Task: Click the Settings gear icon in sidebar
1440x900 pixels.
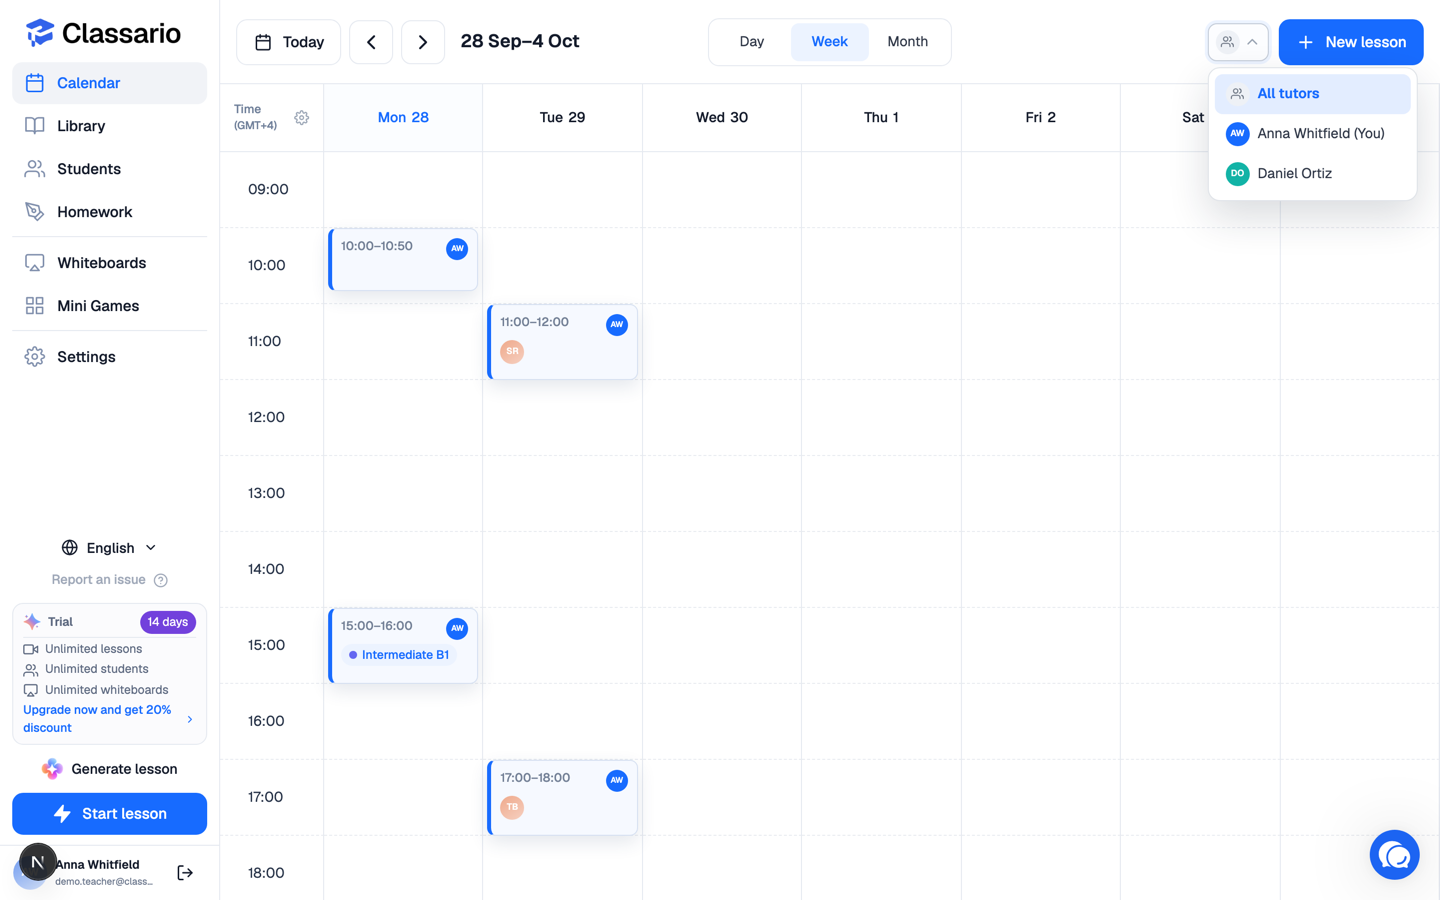Action: (x=35, y=357)
